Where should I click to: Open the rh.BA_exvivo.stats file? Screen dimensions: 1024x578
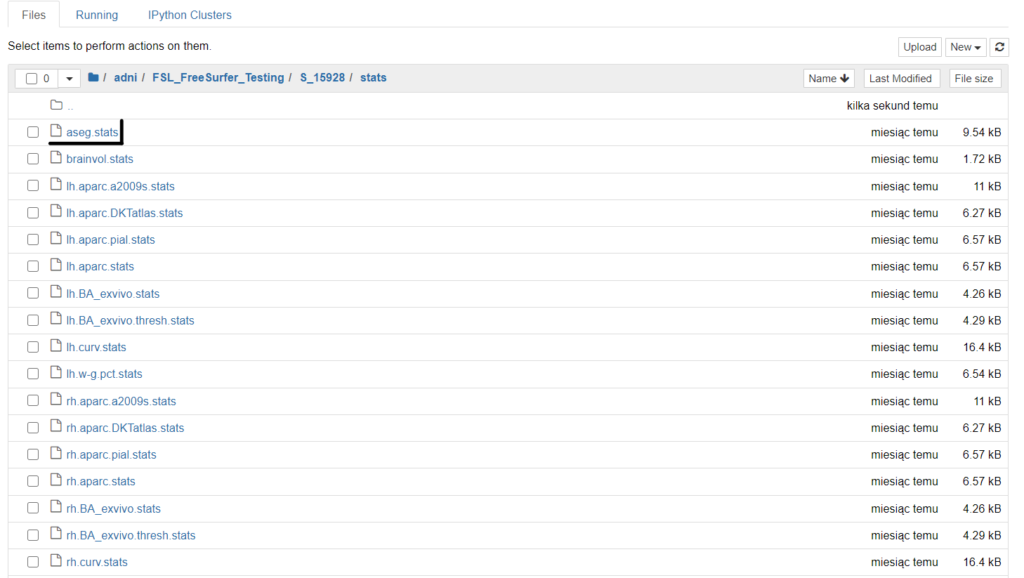[113, 509]
